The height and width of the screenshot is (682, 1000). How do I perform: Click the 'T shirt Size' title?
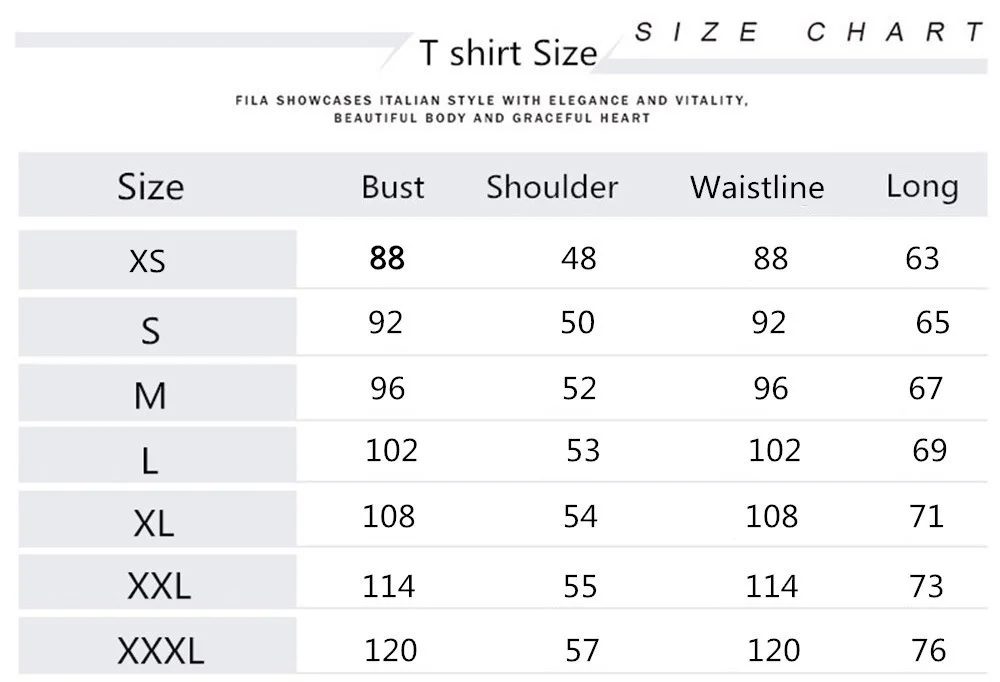(x=508, y=53)
